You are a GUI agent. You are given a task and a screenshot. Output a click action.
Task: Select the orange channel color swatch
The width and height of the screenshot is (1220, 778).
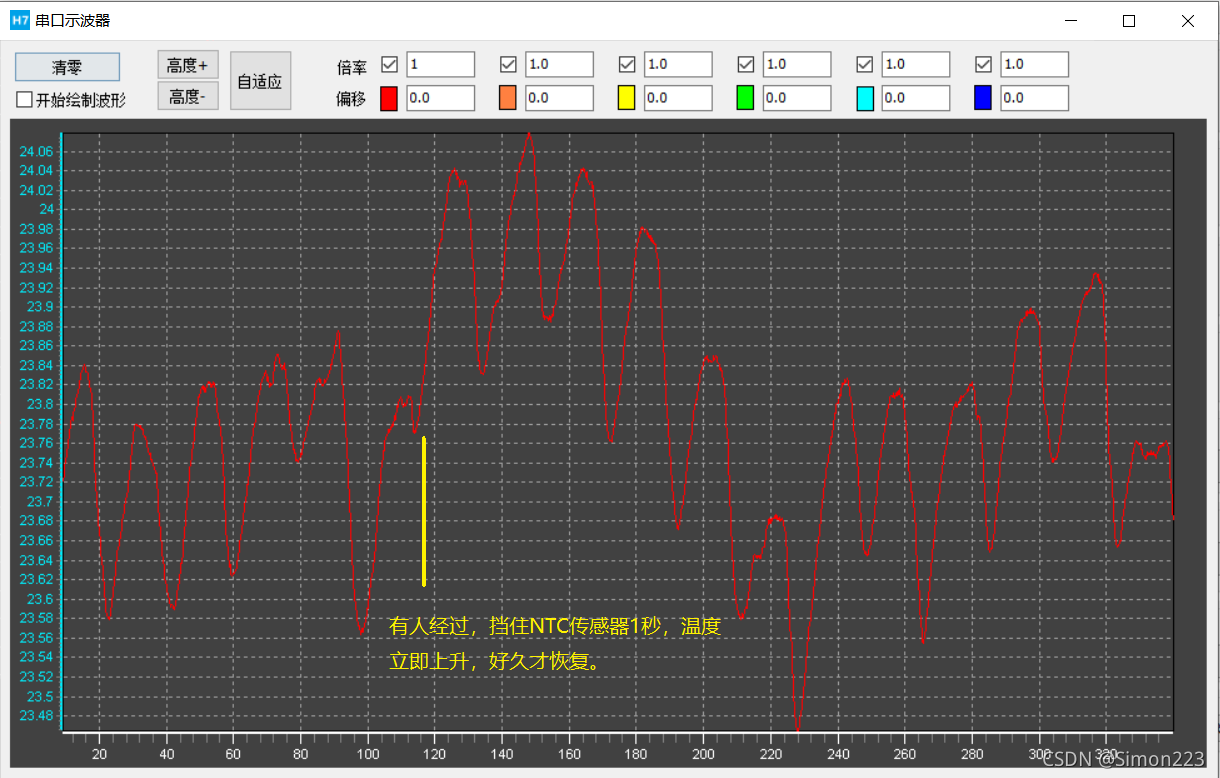pyautogui.click(x=508, y=98)
